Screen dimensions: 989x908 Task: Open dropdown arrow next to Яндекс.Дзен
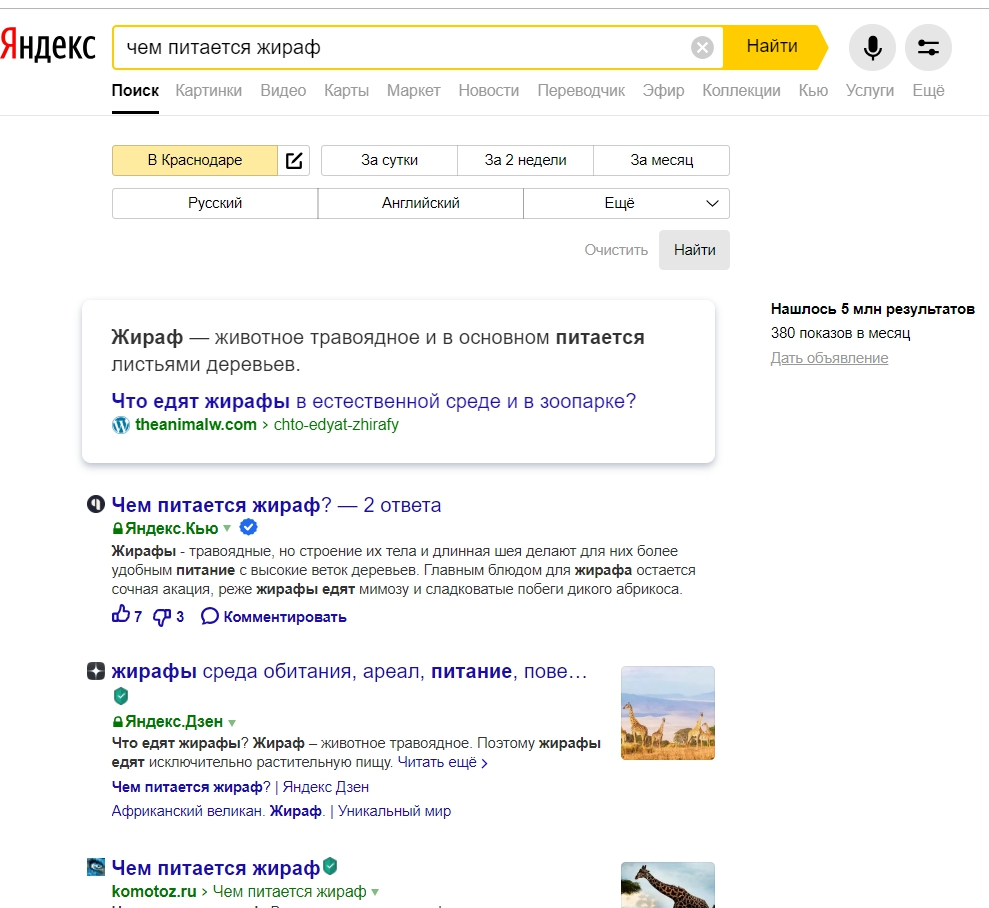point(231,722)
